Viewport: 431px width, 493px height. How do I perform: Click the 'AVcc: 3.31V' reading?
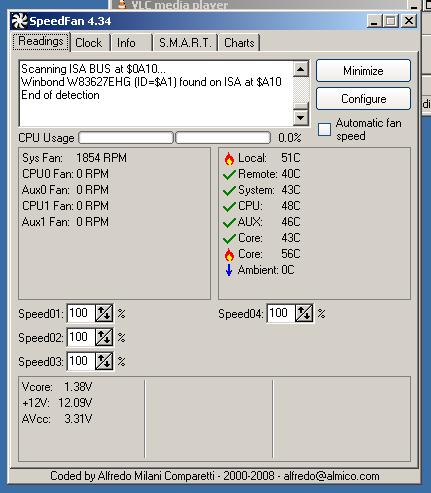(x=57, y=419)
